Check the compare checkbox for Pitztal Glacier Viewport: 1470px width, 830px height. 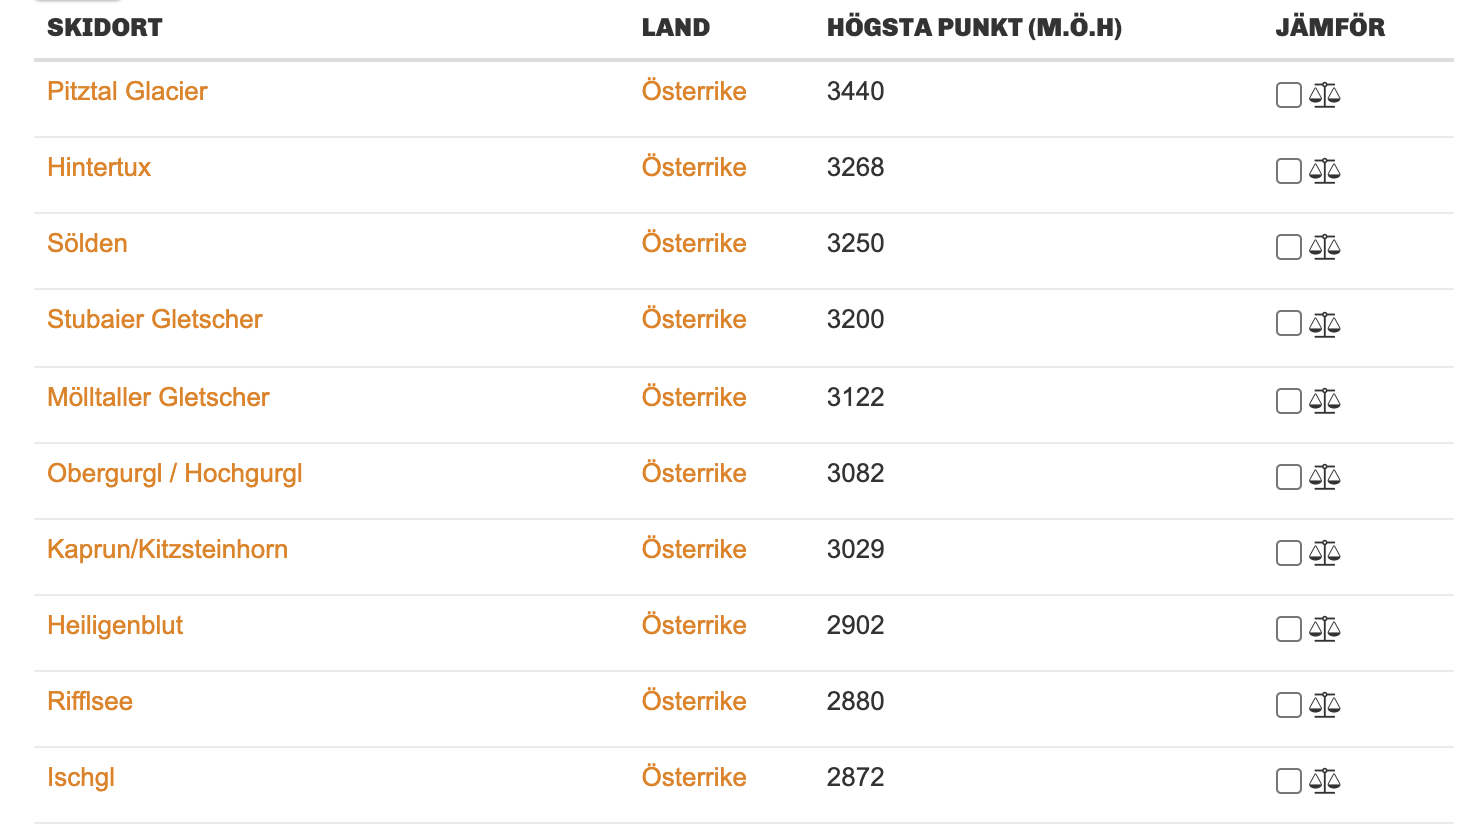(x=1289, y=95)
